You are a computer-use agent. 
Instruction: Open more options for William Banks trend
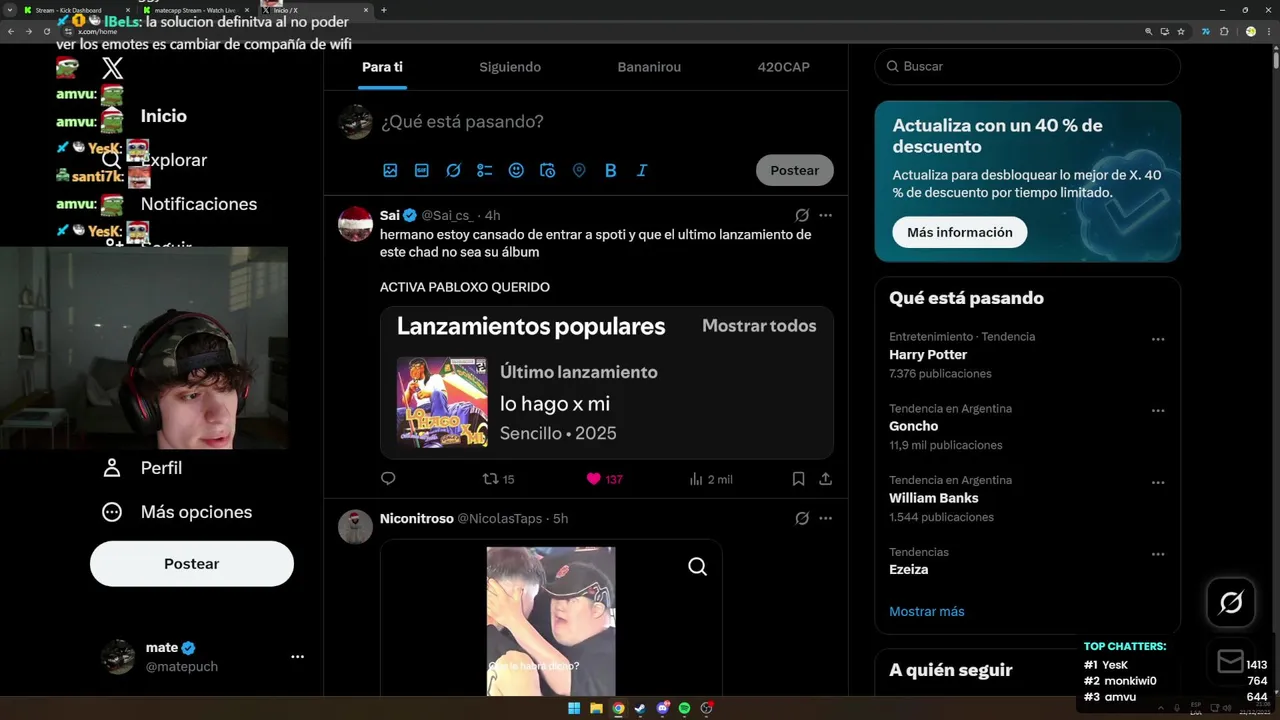(1158, 482)
